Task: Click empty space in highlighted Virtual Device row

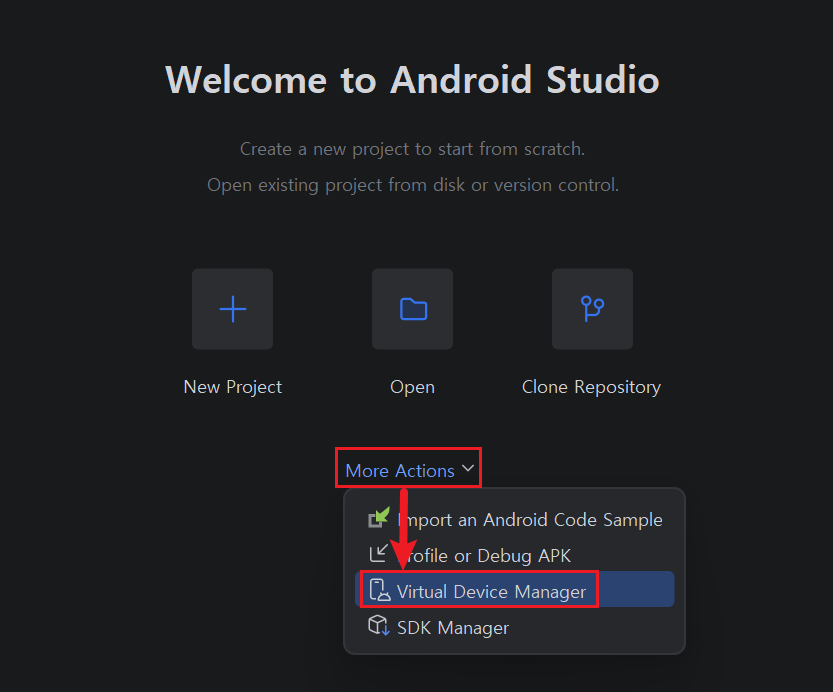Action: (x=636, y=590)
